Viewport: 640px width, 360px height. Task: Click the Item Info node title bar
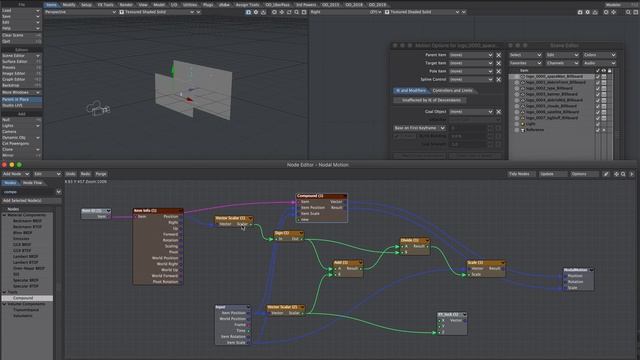coord(158,211)
